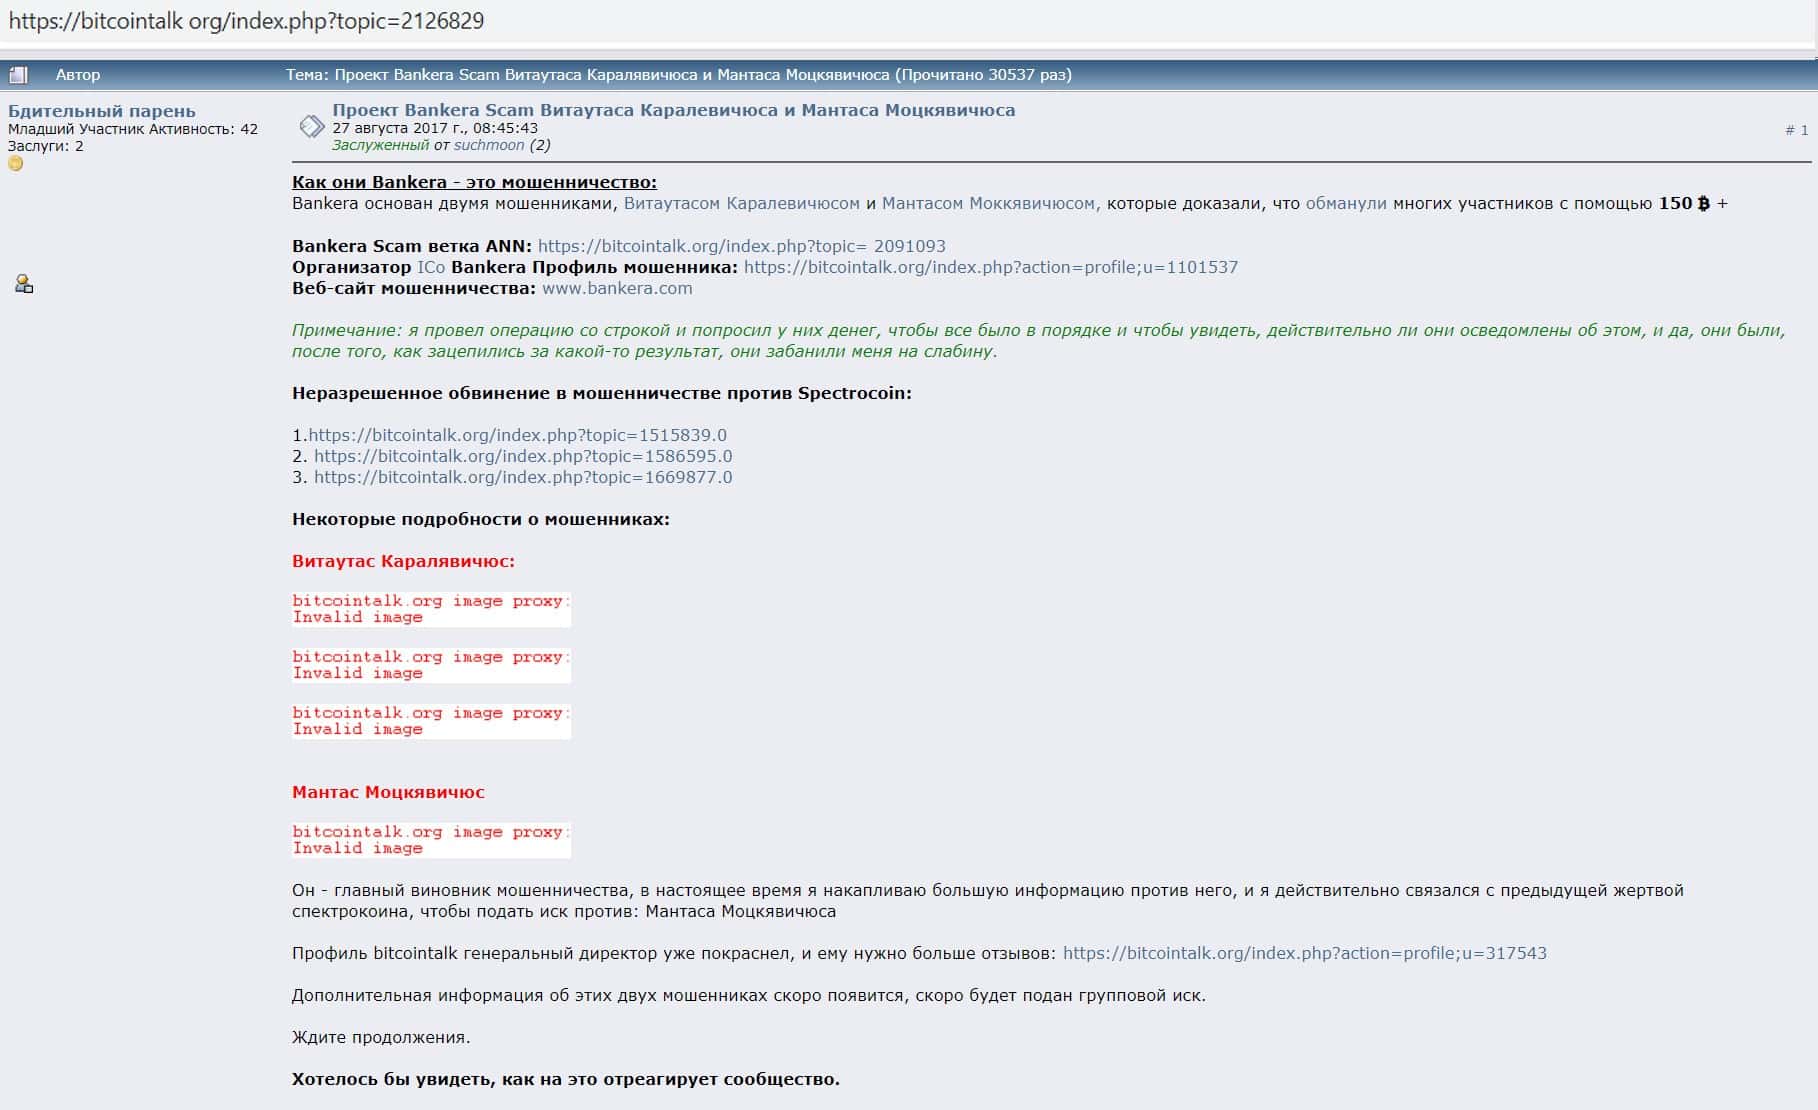
Task: Open the CEO profile link u=317543
Action: (x=1305, y=953)
